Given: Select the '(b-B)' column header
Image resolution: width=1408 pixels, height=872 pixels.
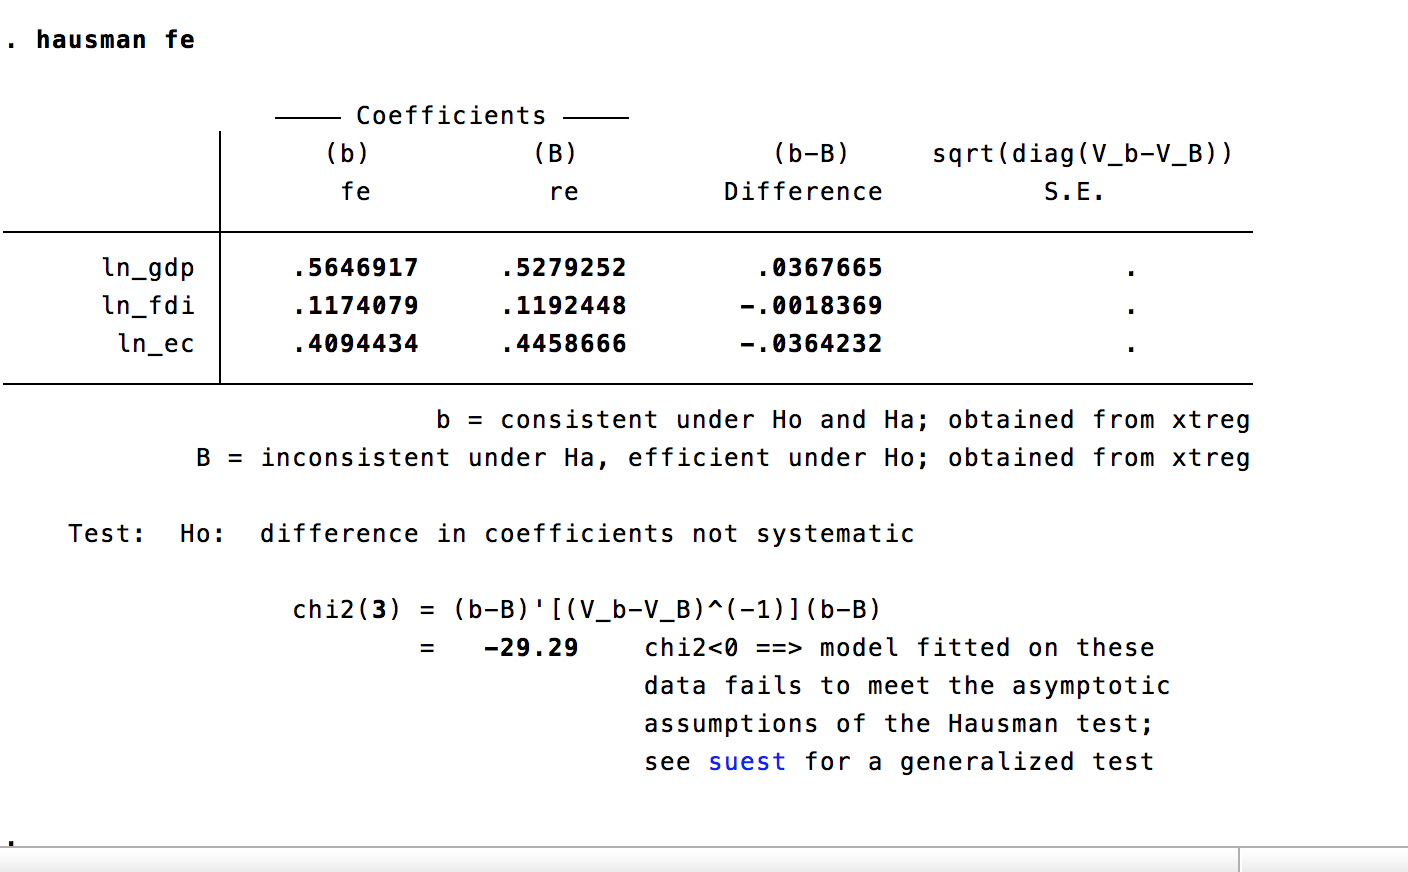Looking at the screenshot, I should pos(811,154).
